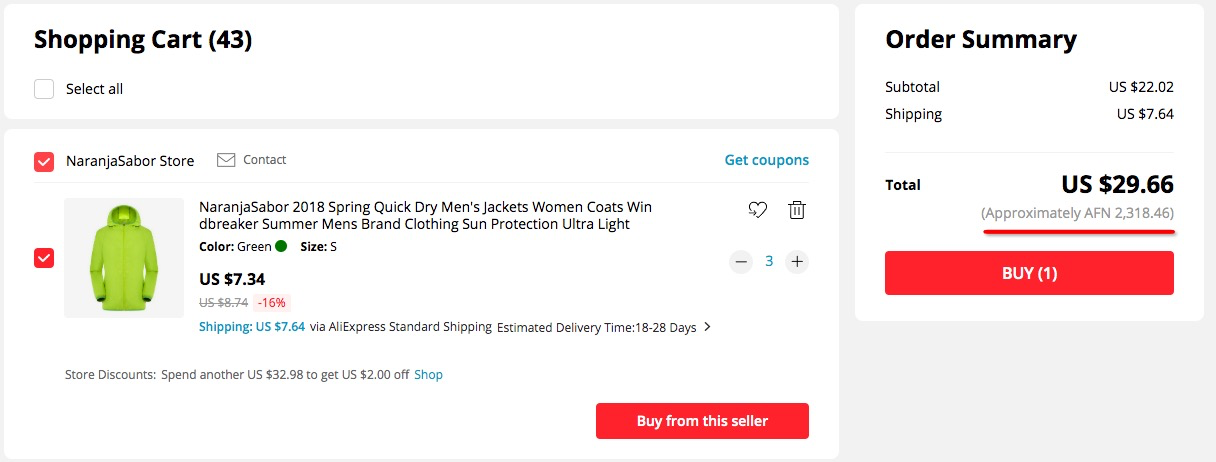The height and width of the screenshot is (462, 1216).
Task: Click the Shopping Cart (43) heading
Action: [143, 40]
